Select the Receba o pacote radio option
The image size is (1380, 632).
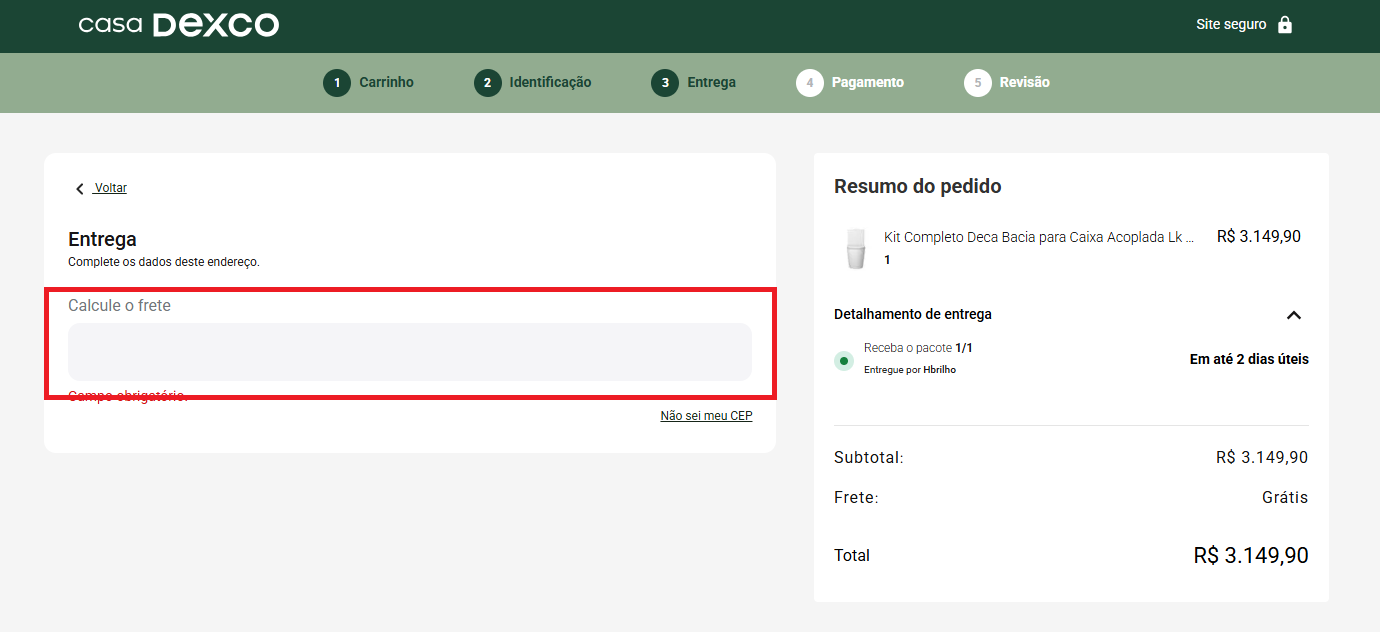click(x=844, y=360)
